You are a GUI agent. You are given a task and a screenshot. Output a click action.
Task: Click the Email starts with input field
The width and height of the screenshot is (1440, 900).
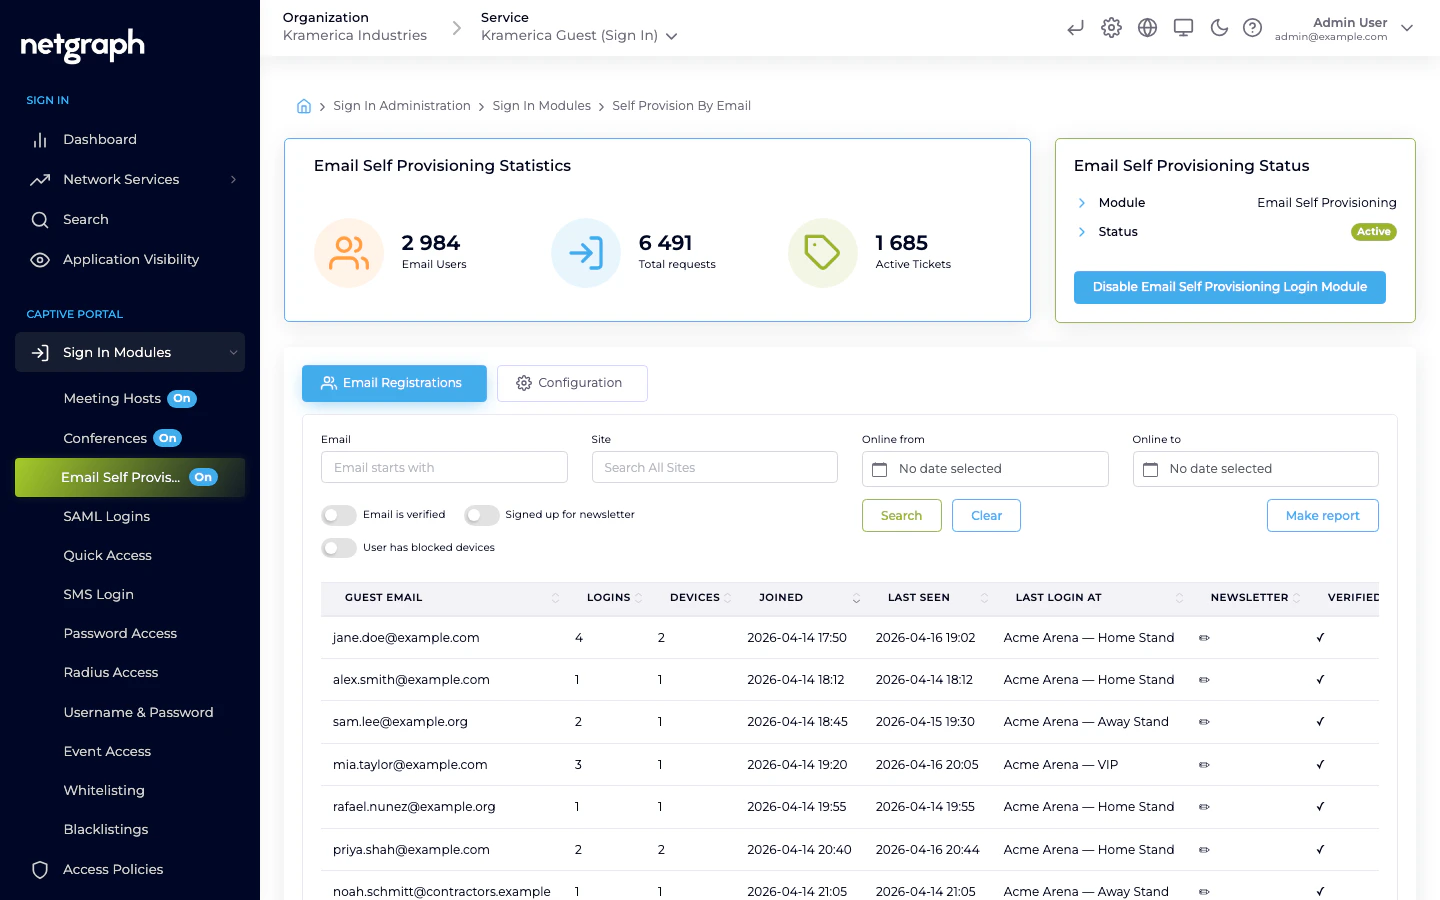click(444, 467)
